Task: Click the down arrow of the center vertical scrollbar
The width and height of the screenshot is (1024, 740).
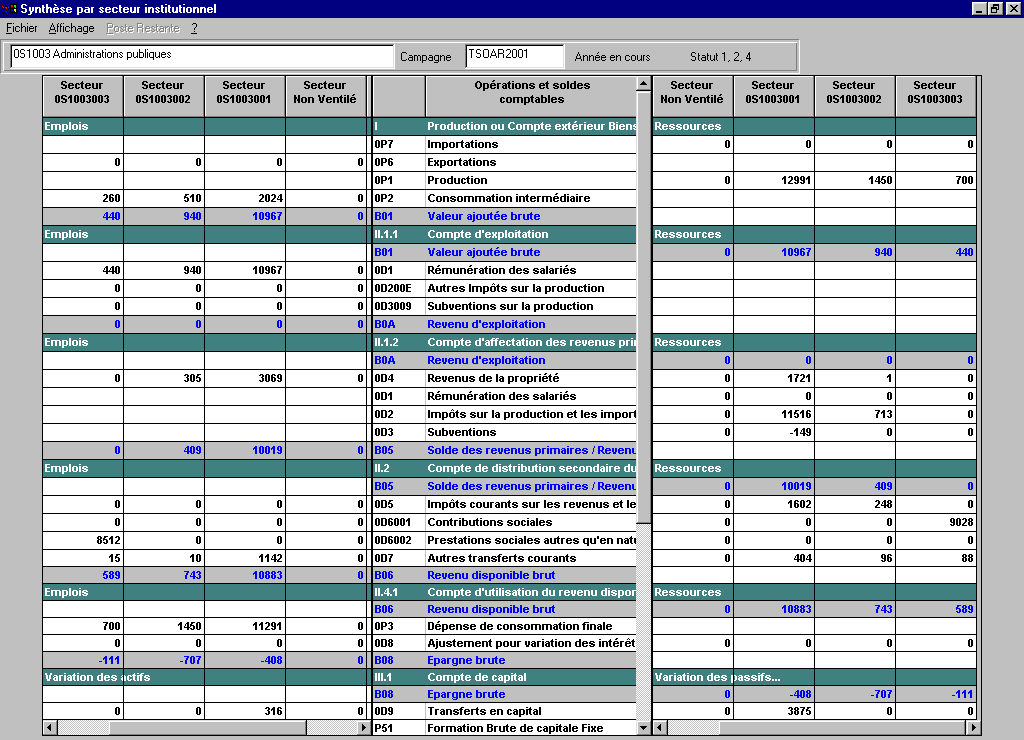Action: 643,728
